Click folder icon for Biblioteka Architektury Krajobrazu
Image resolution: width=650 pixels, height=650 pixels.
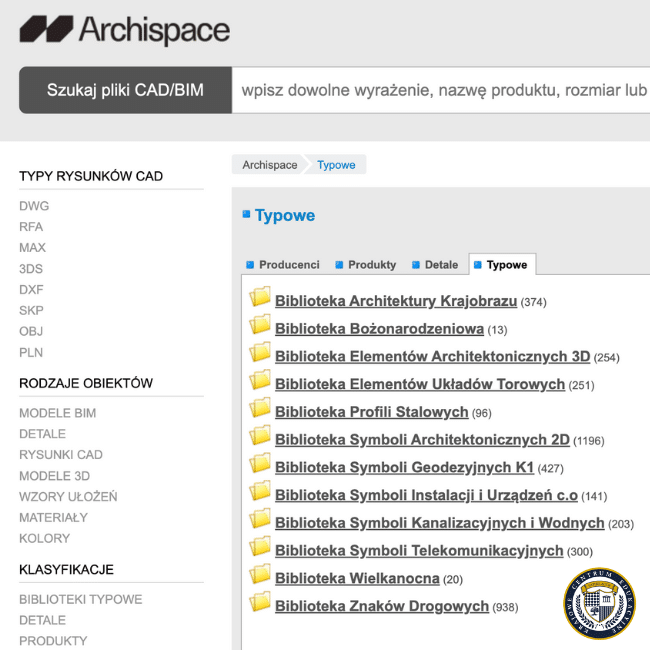pos(260,296)
